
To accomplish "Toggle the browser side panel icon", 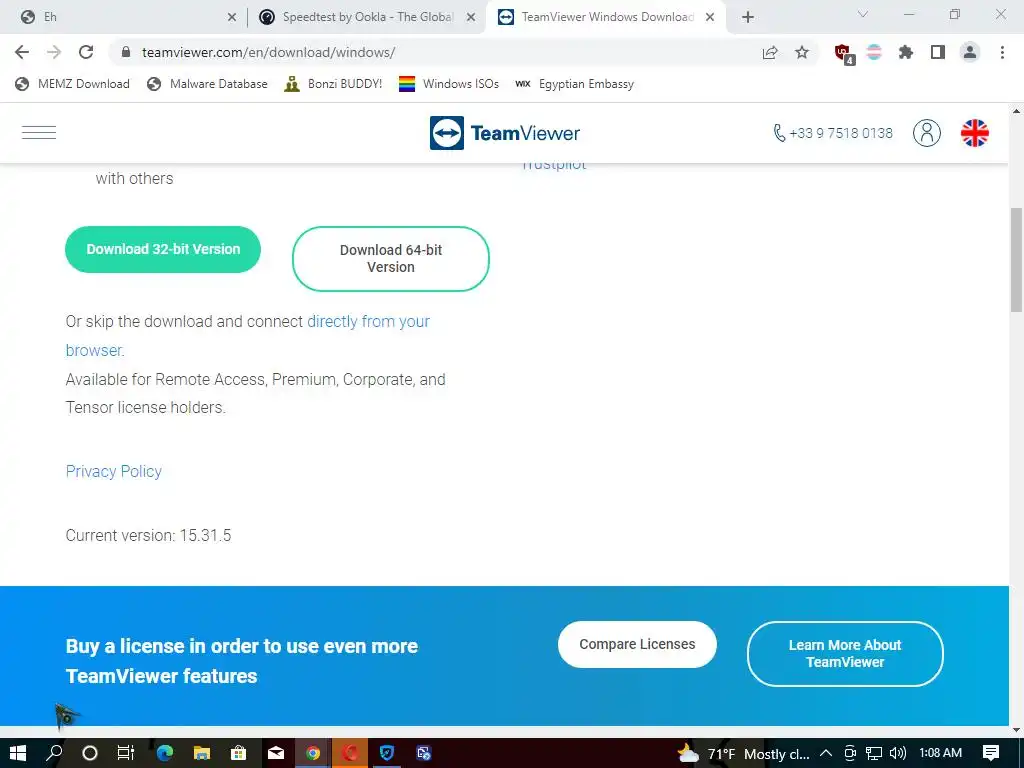I will [x=938, y=52].
